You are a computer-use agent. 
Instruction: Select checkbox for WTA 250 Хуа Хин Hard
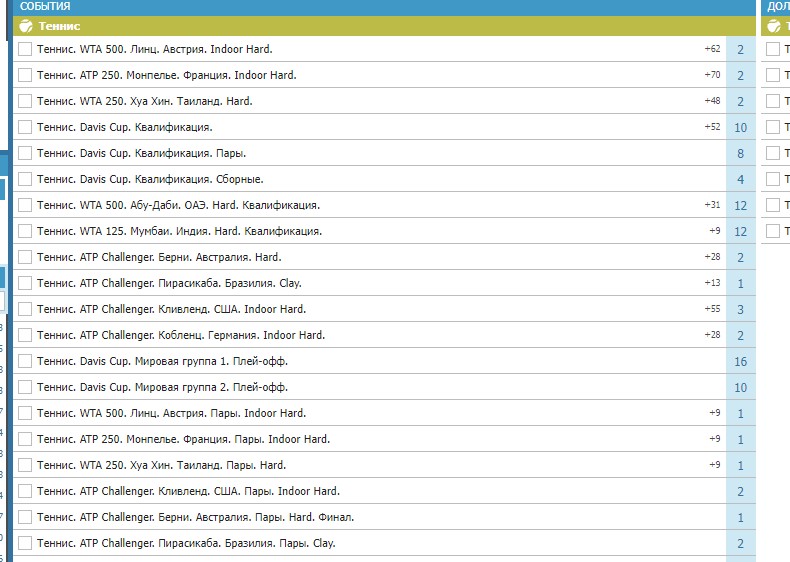pos(25,101)
